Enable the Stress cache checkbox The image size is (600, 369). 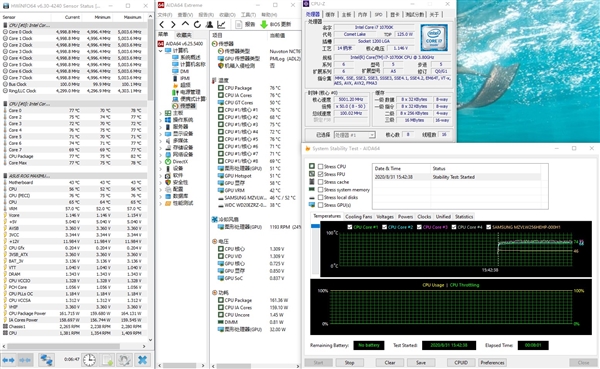point(321,182)
